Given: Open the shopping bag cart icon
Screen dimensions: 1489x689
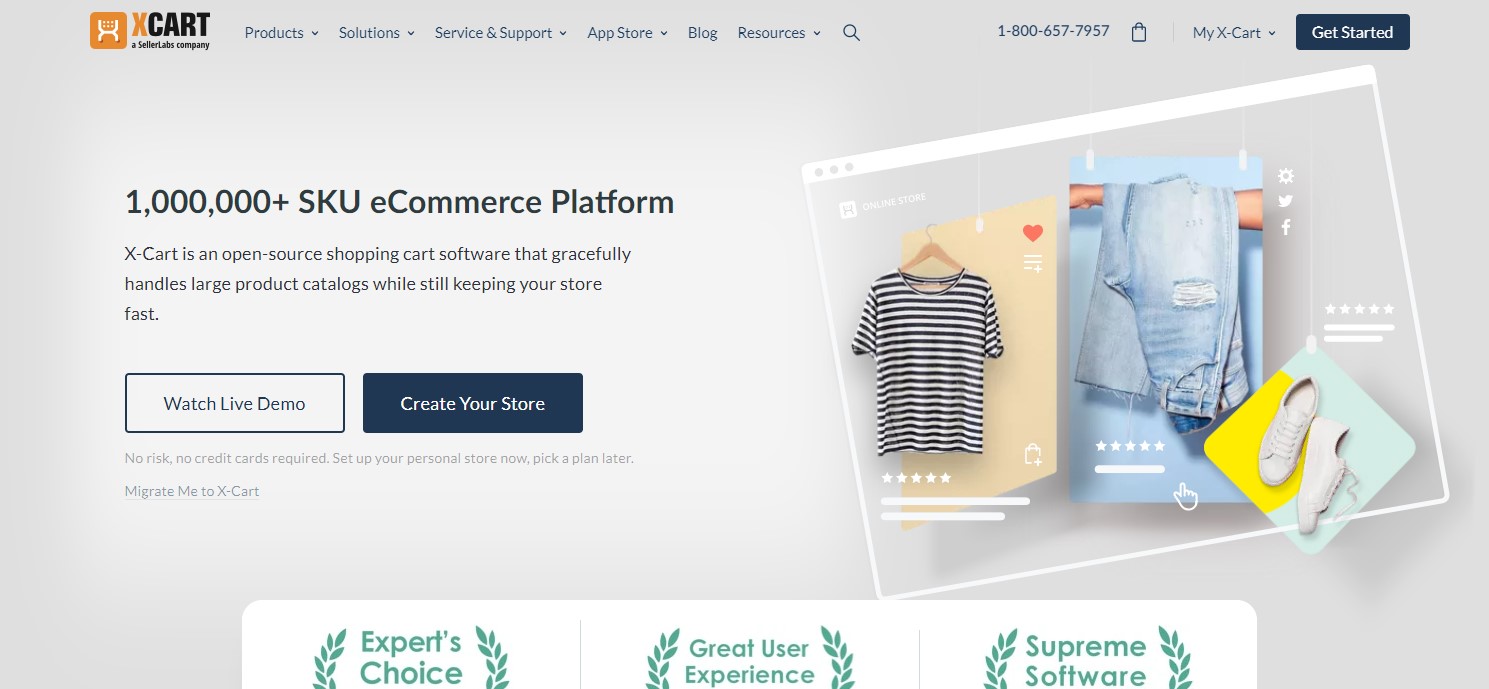Looking at the screenshot, I should point(1138,33).
